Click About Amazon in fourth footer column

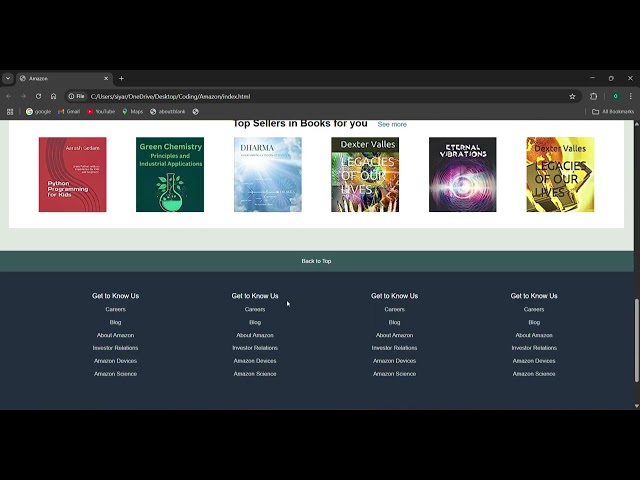click(534, 335)
